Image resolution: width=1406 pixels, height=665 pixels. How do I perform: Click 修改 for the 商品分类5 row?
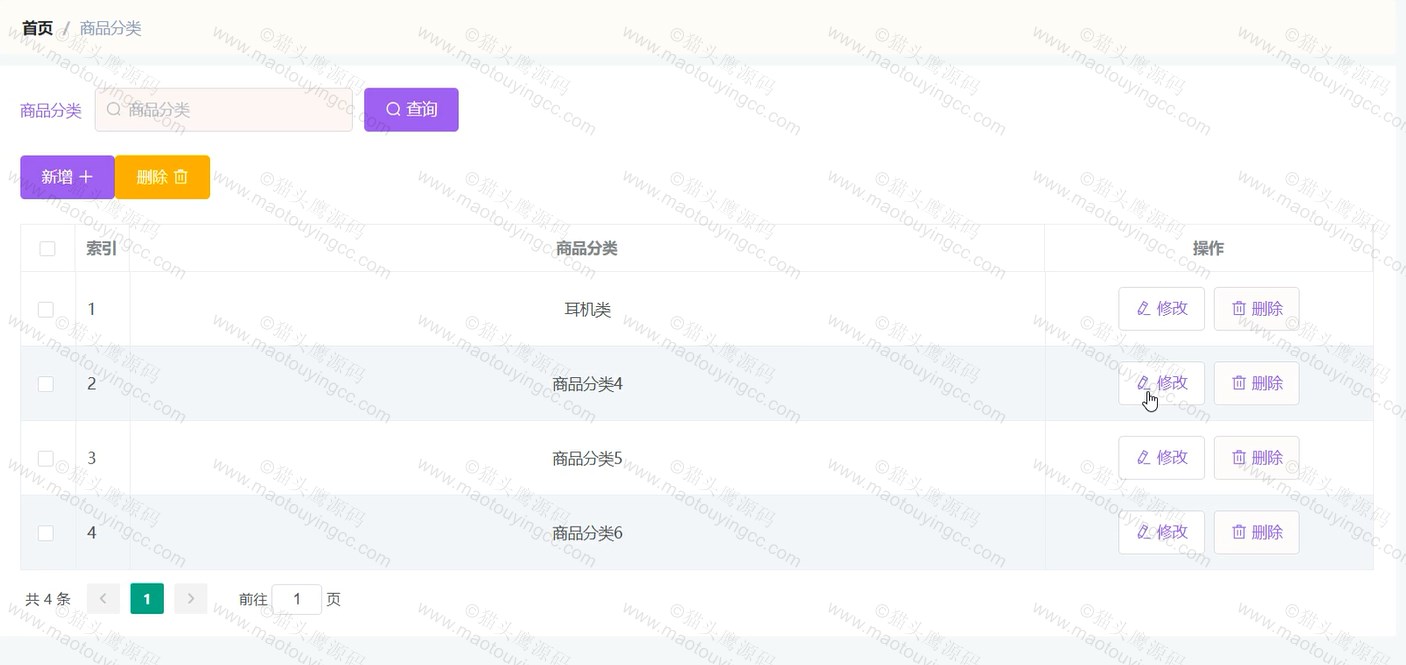click(x=1161, y=458)
